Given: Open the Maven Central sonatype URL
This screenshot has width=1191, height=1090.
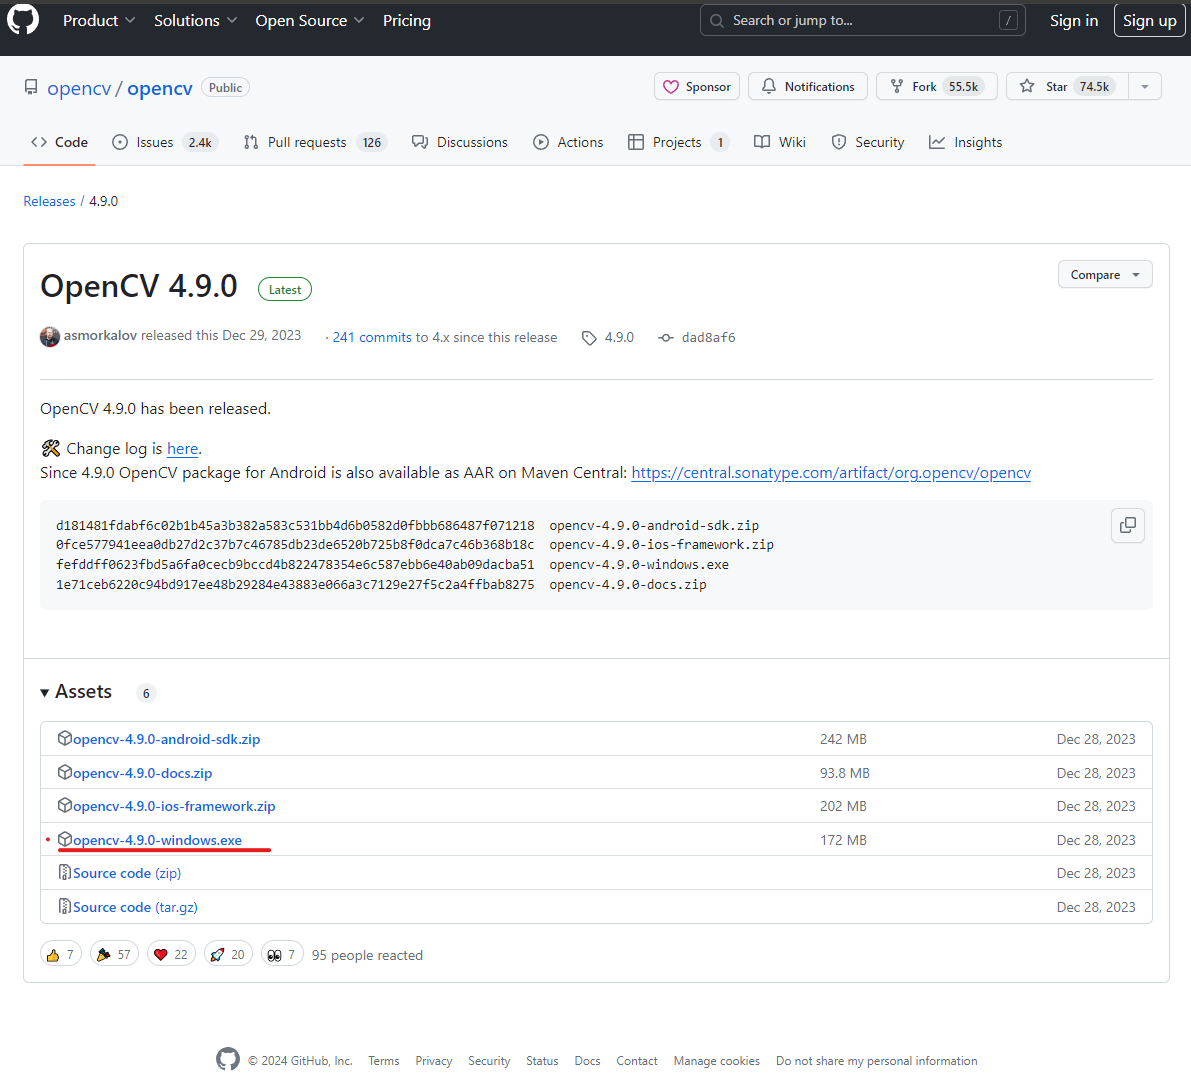Looking at the screenshot, I should (831, 472).
